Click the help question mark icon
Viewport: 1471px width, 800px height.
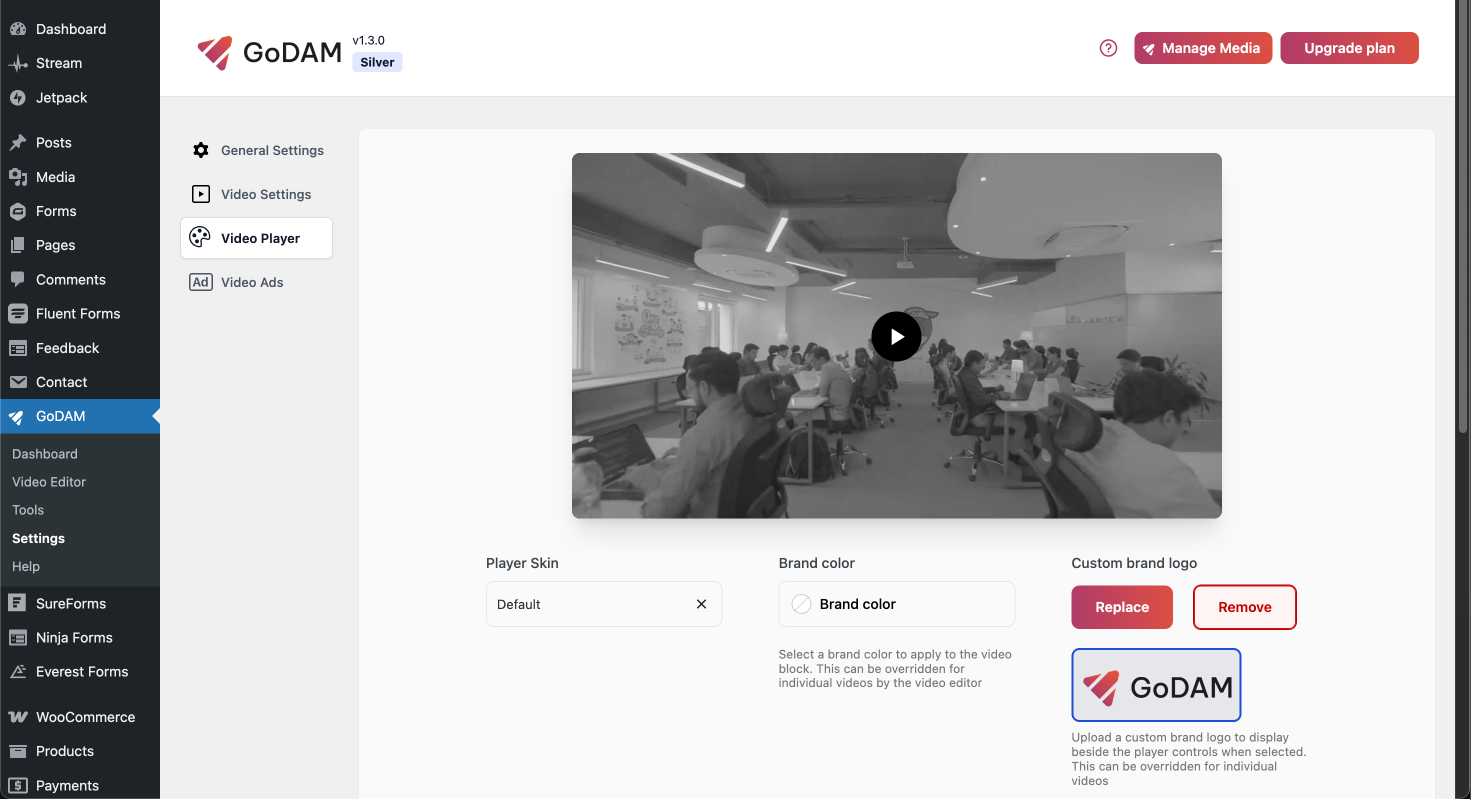click(x=1108, y=48)
